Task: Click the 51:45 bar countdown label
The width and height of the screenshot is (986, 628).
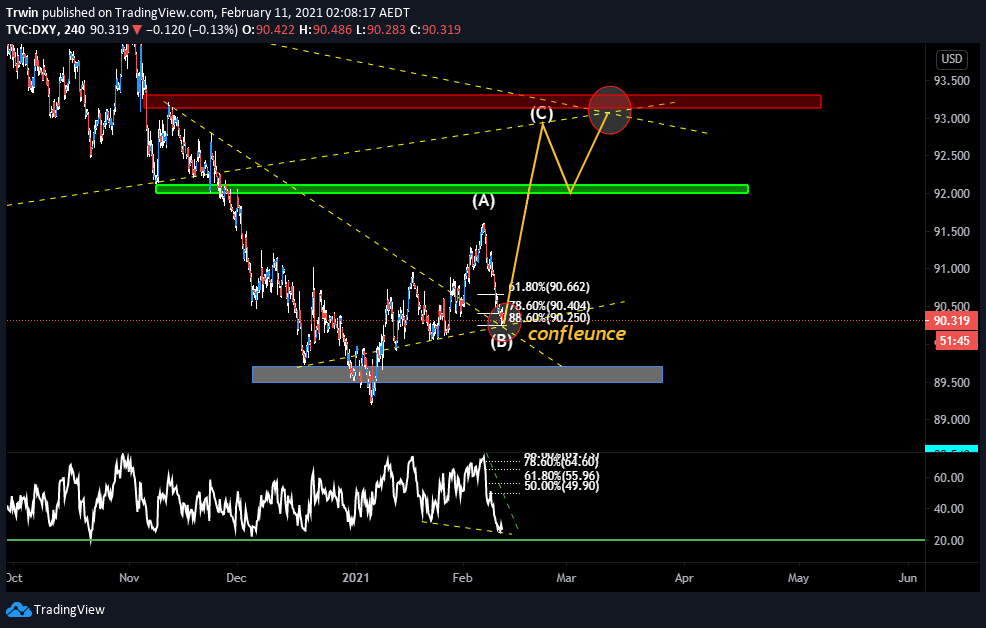Action: pyautogui.click(x=954, y=341)
